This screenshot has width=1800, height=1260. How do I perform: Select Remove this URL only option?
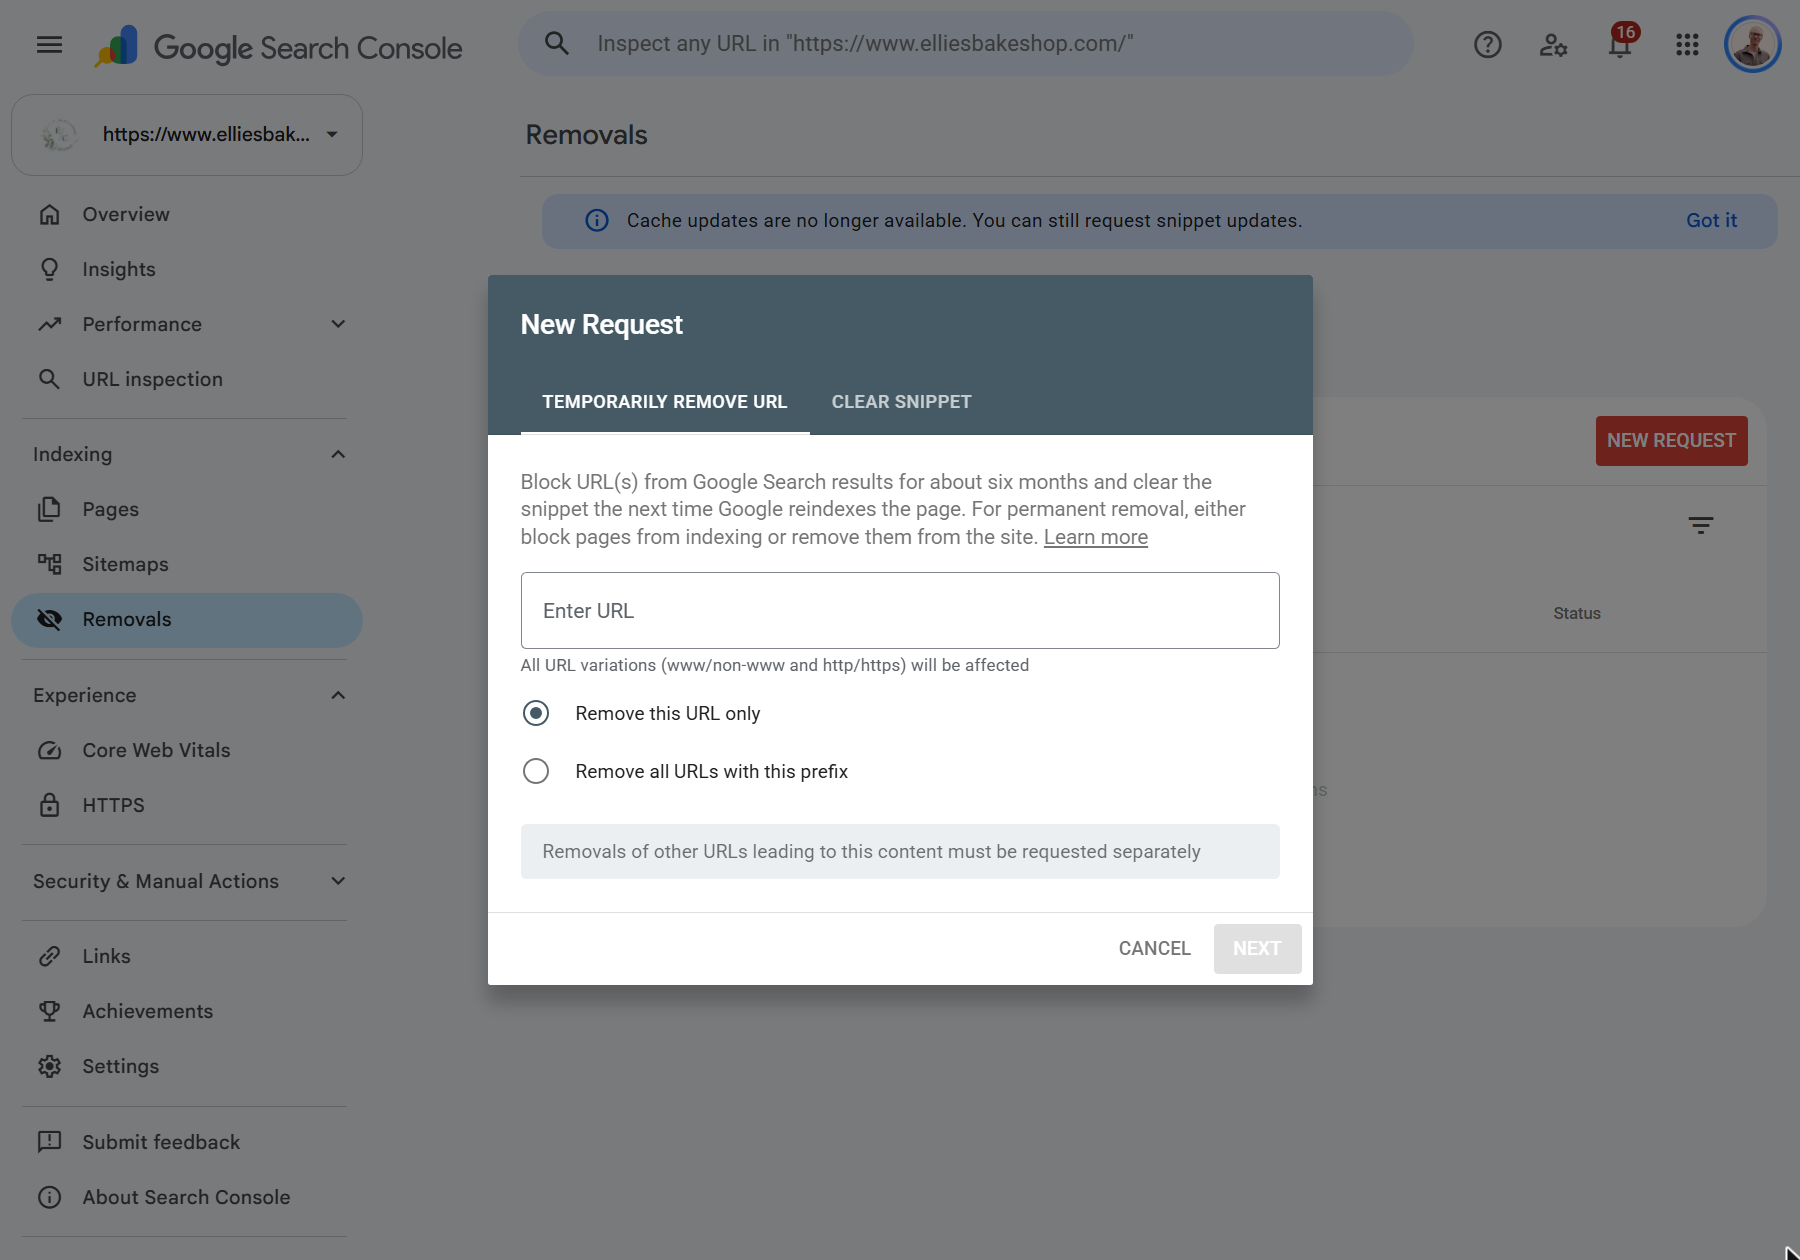tap(536, 713)
